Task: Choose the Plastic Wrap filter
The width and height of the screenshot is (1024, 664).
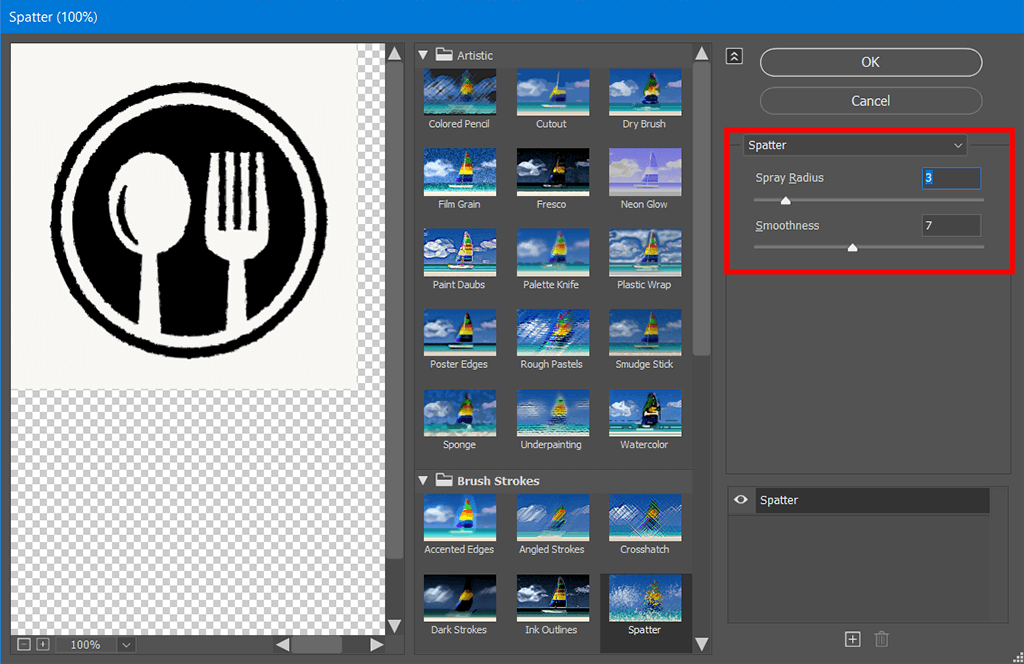Action: coord(645,253)
